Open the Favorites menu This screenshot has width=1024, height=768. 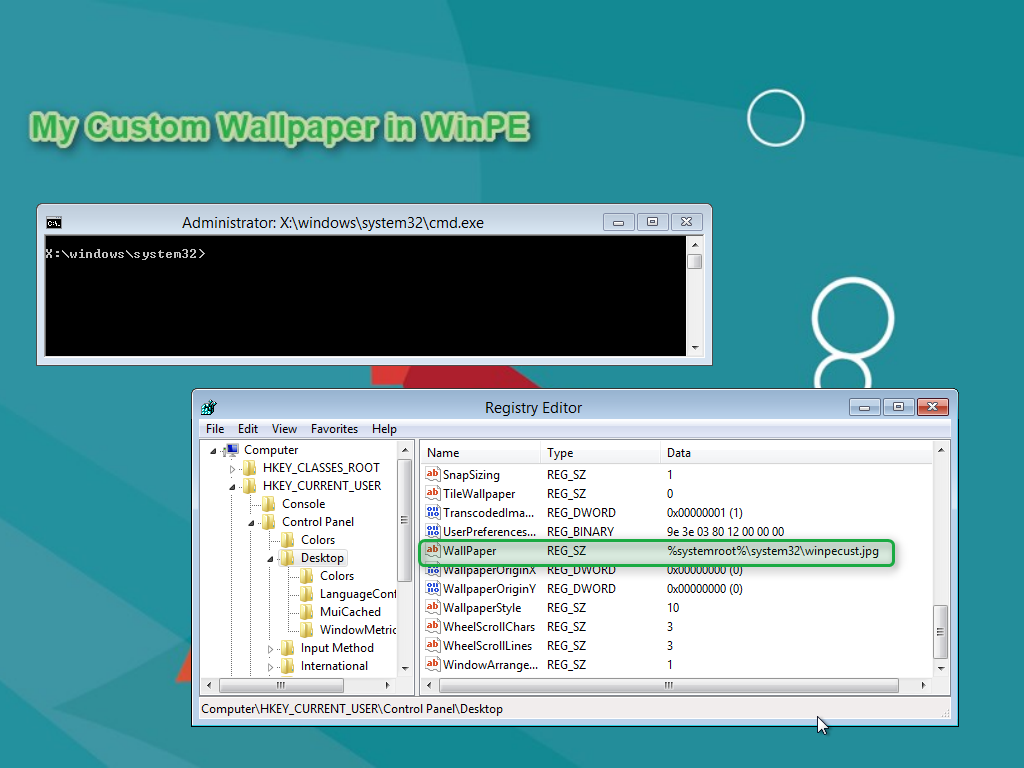coord(334,429)
